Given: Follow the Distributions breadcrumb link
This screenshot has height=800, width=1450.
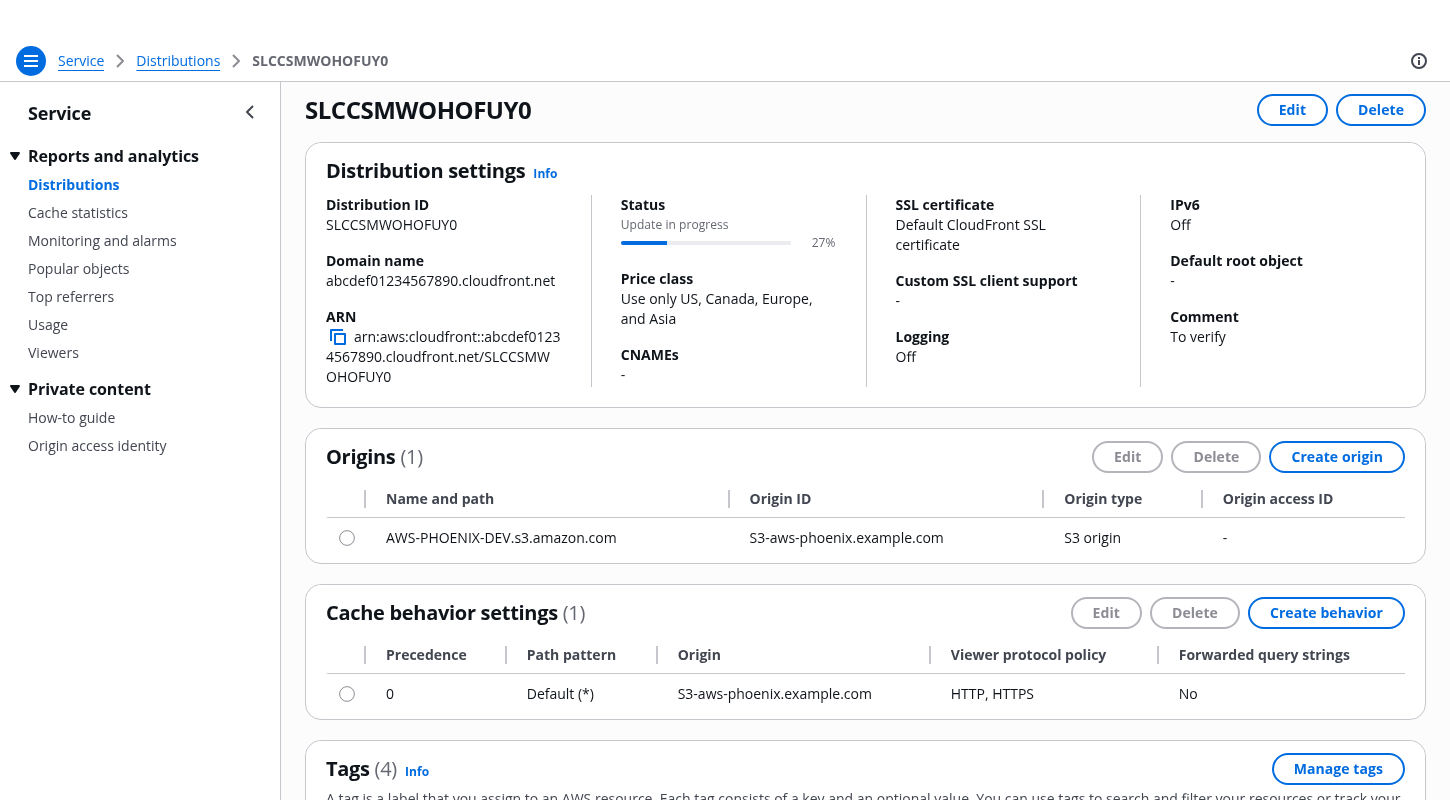Looking at the screenshot, I should click(x=178, y=61).
